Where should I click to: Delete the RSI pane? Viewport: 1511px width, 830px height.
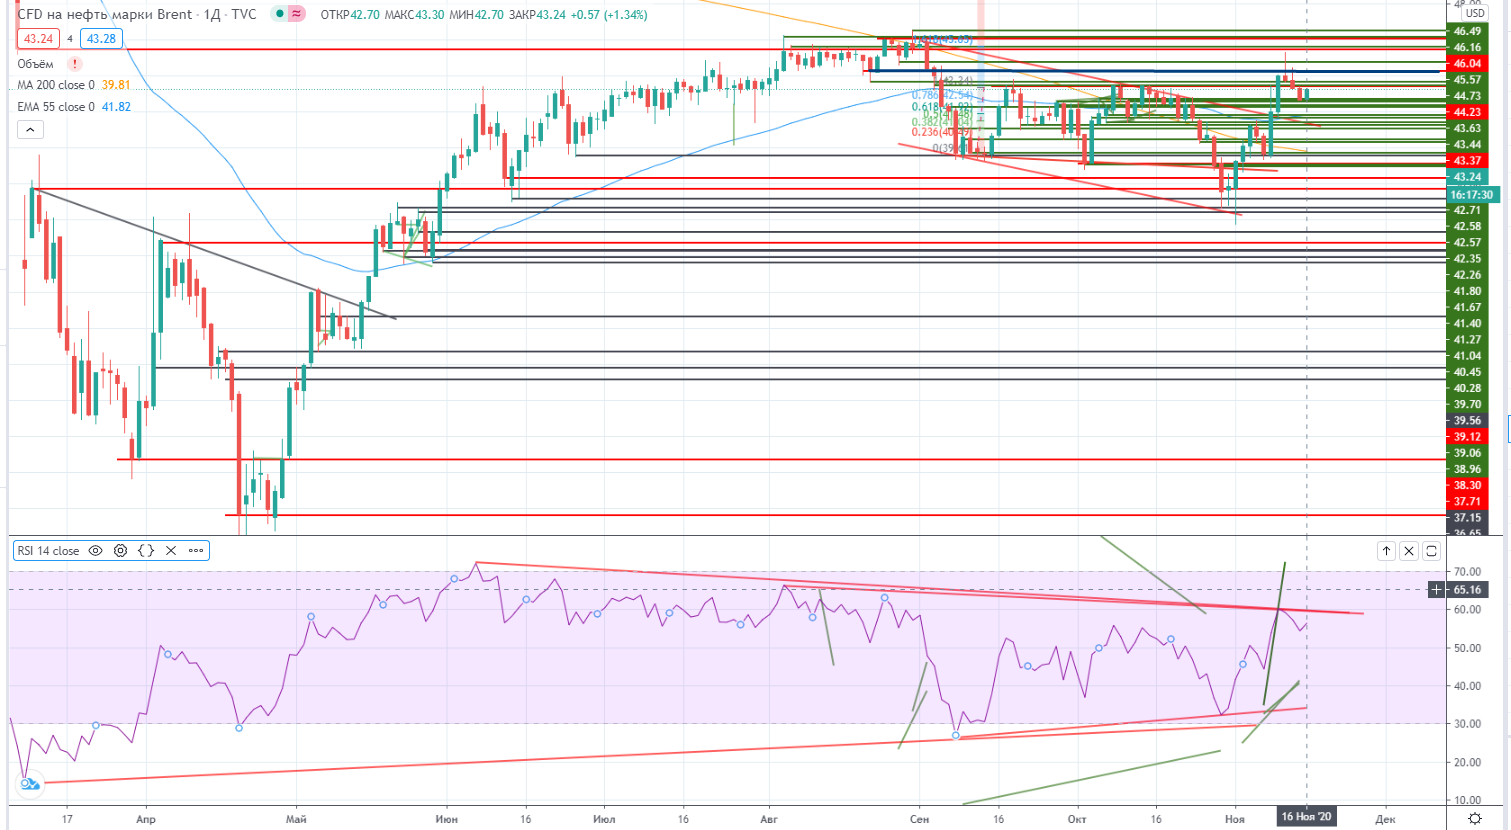coord(1409,551)
